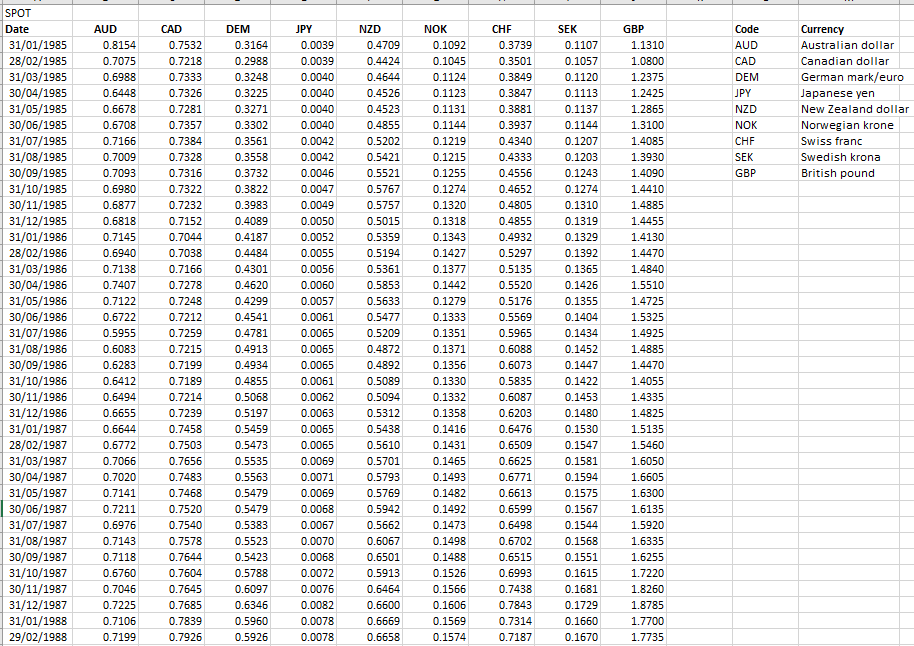Select CHF value 0.3849

click(501, 77)
